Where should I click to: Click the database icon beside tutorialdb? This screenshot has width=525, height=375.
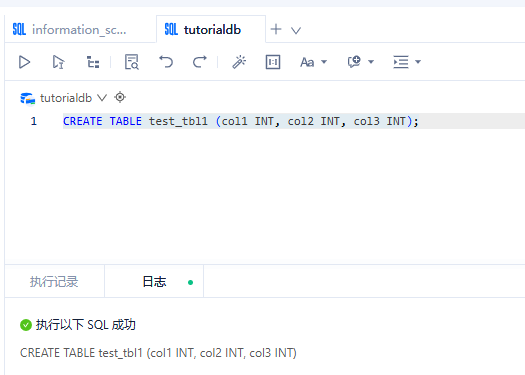(28, 99)
